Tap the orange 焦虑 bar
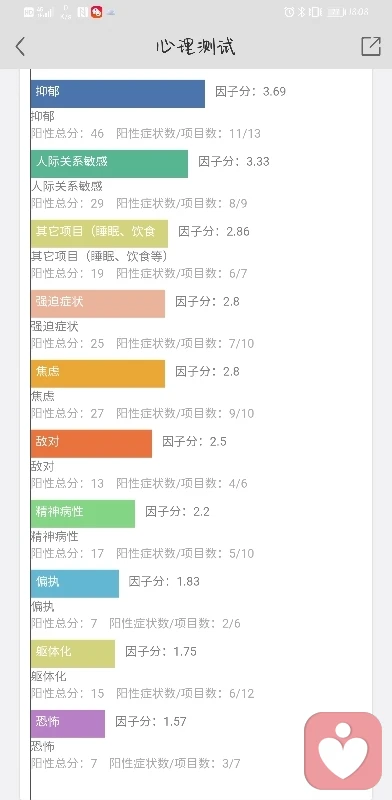The height and width of the screenshot is (800, 392). tap(98, 373)
